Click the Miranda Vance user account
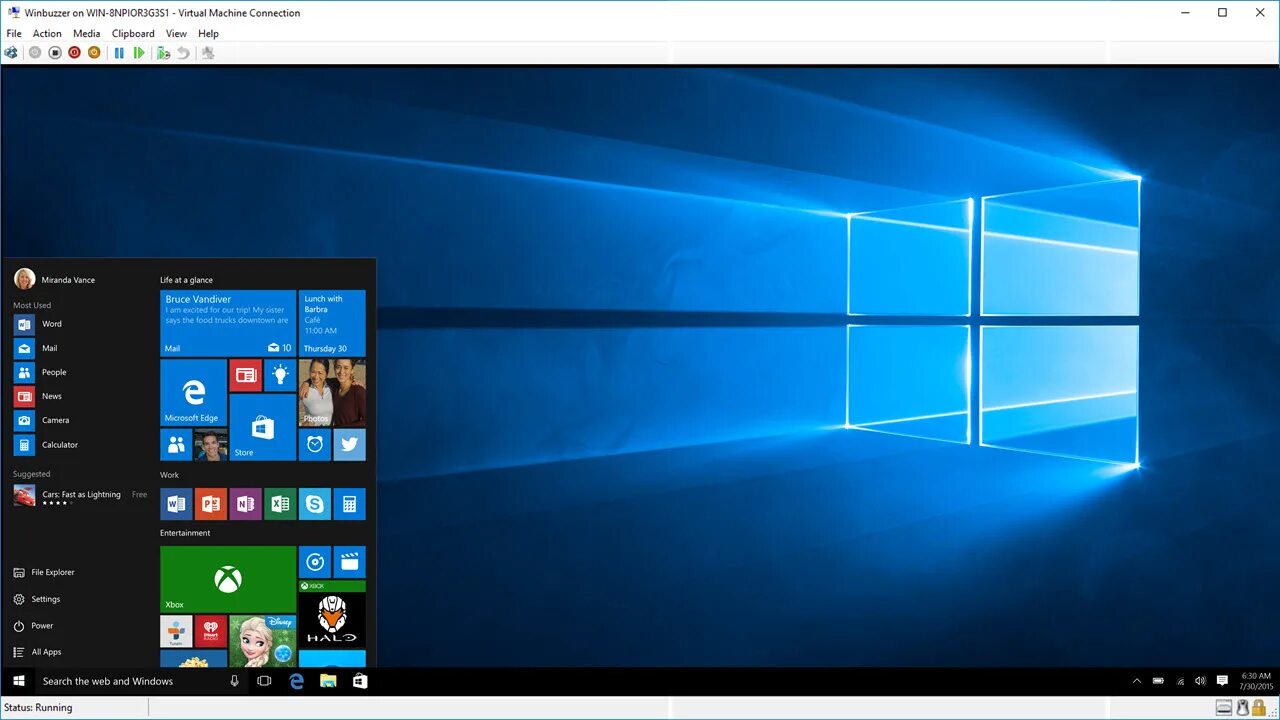The width and height of the screenshot is (1280, 720). coord(55,279)
